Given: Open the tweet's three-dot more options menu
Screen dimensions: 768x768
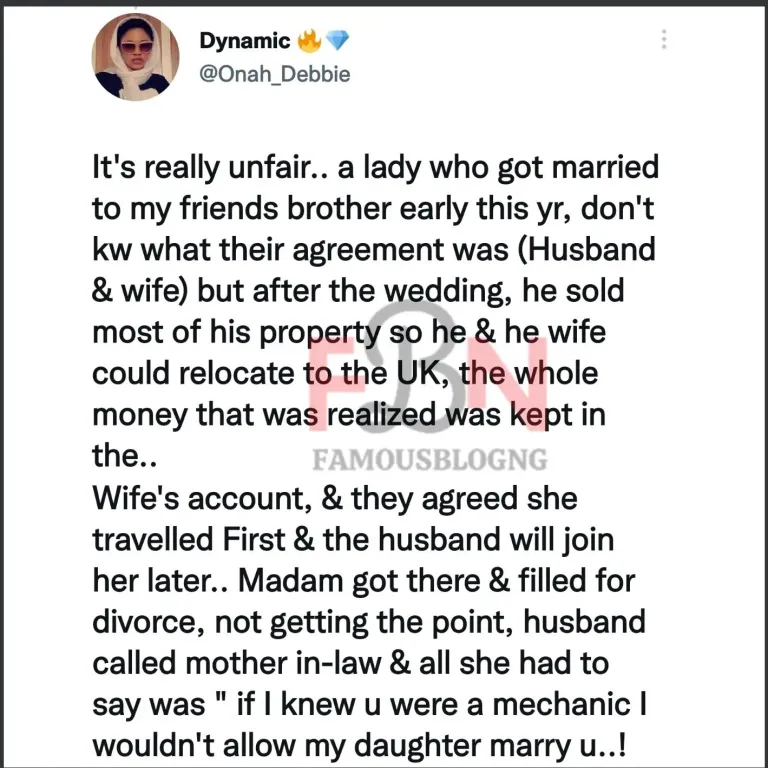Looking at the screenshot, I should (664, 39).
